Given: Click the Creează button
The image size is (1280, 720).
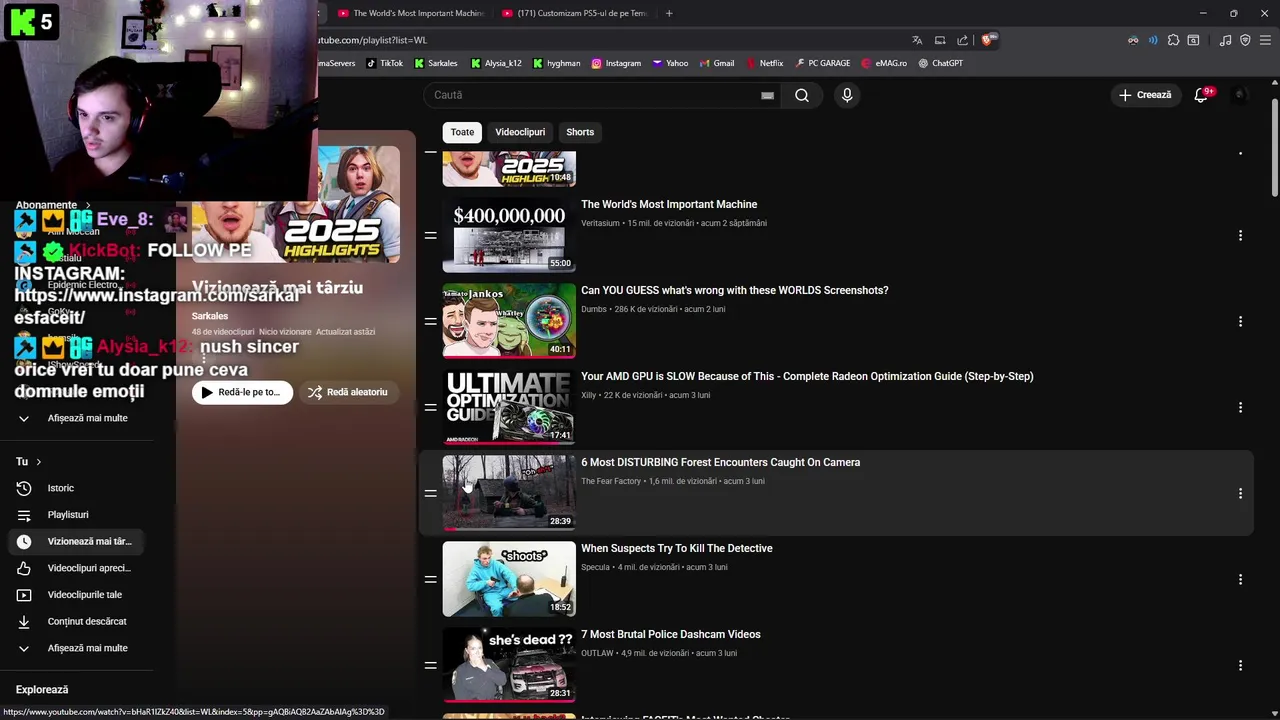Looking at the screenshot, I should coord(1145,95).
